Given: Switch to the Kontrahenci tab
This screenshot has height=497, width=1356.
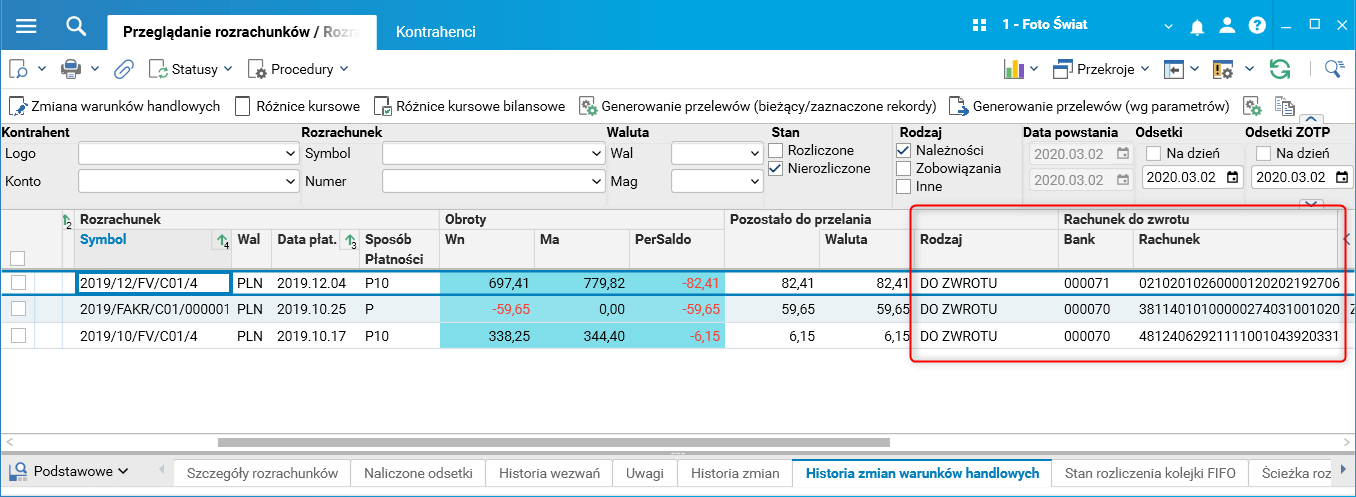Looking at the screenshot, I should (436, 32).
